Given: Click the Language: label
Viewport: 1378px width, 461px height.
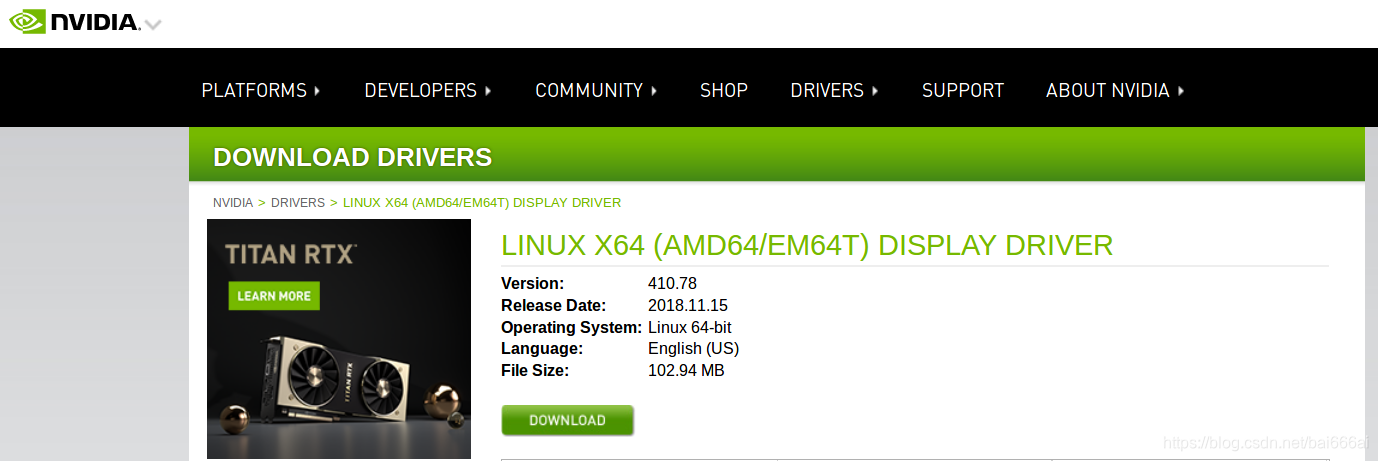Looking at the screenshot, I should 542,349.
